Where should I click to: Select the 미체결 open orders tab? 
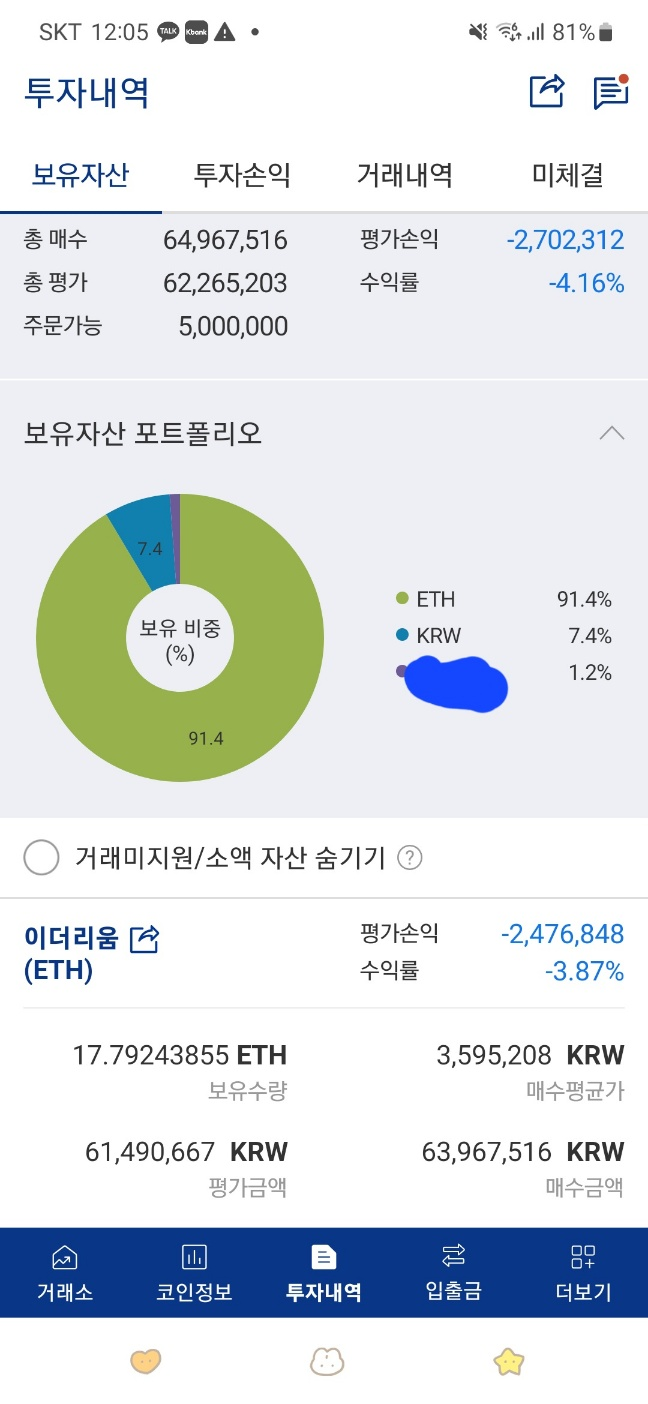coord(565,173)
